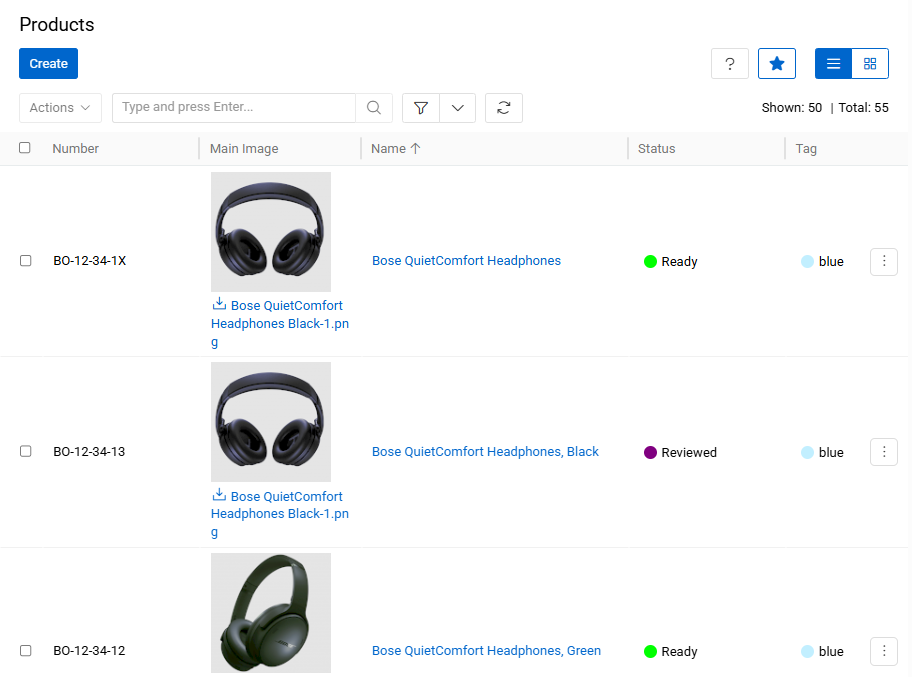Click the magnifier search icon
The image size is (912, 677).
coord(374,108)
